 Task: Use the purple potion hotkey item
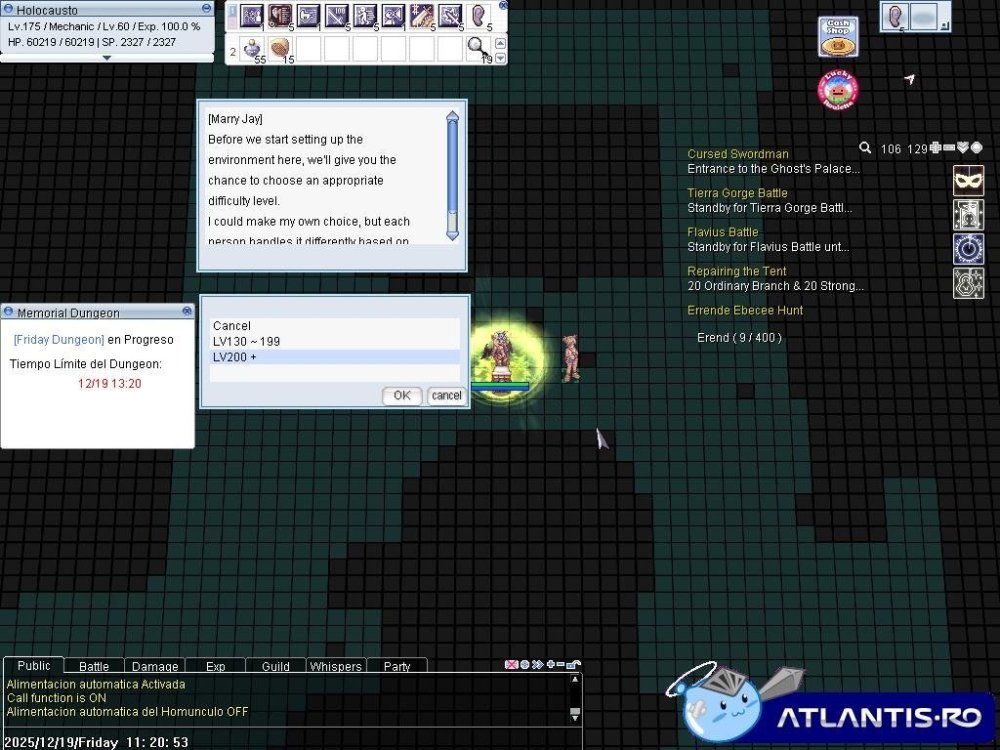click(x=251, y=48)
